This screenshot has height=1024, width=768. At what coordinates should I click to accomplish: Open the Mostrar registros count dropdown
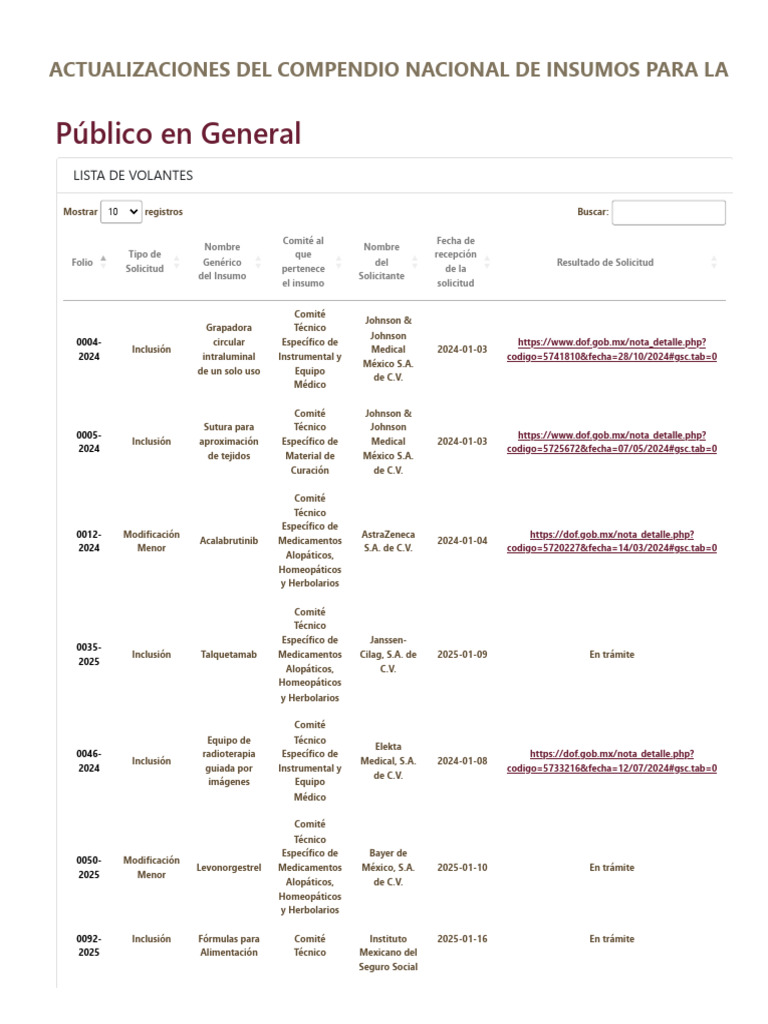(x=121, y=212)
